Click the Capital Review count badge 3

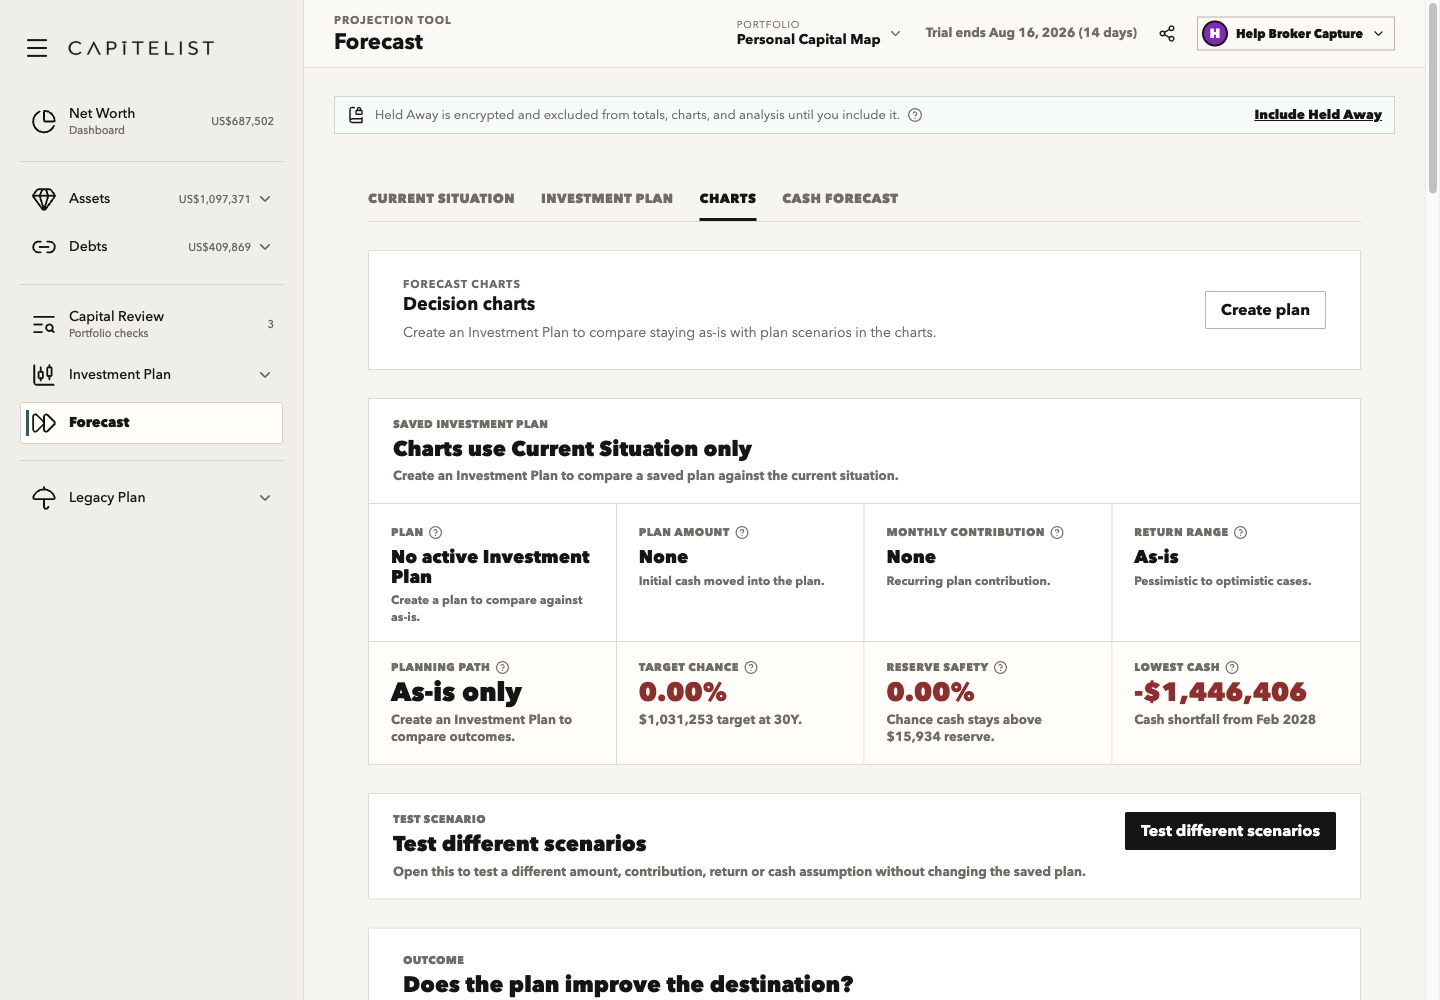270,324
